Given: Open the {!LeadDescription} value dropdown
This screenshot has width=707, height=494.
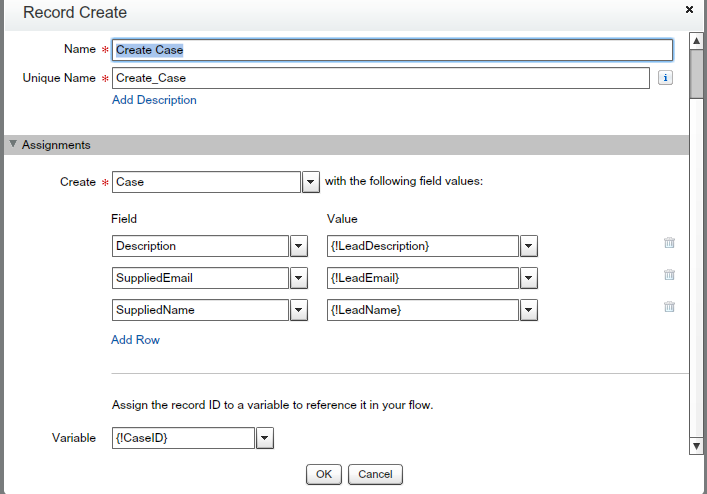Looking at the screenshot, I should [x=529, y=246].
